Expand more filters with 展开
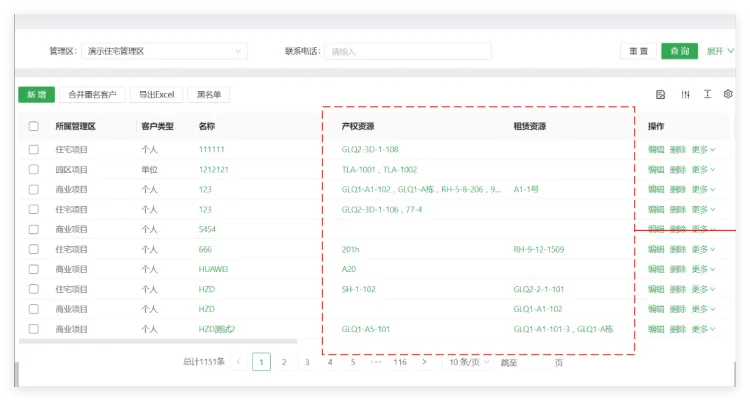This screenshot has height=401, width=750. (x=720, y=51)
